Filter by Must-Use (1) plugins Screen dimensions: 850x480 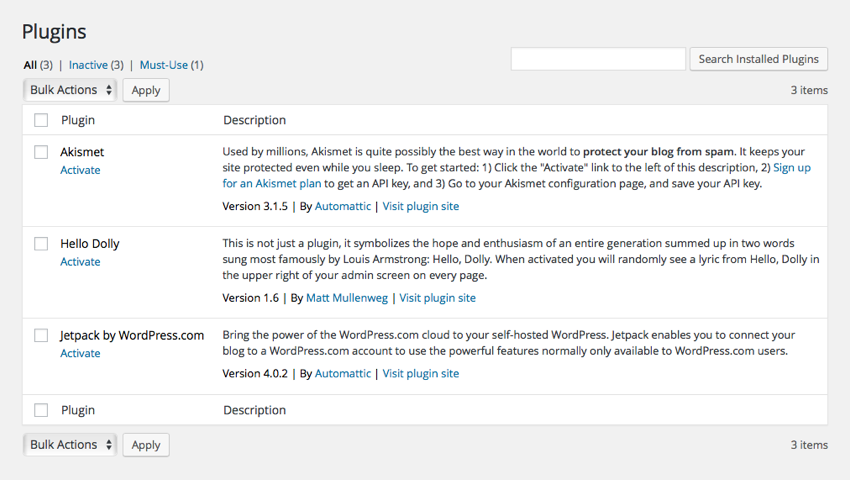pyautogui.click(x=171, y=65)
